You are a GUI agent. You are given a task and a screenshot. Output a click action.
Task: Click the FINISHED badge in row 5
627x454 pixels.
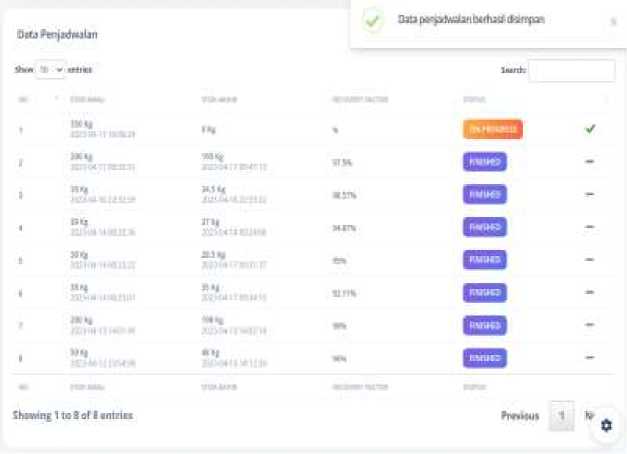tap(485, 260)
